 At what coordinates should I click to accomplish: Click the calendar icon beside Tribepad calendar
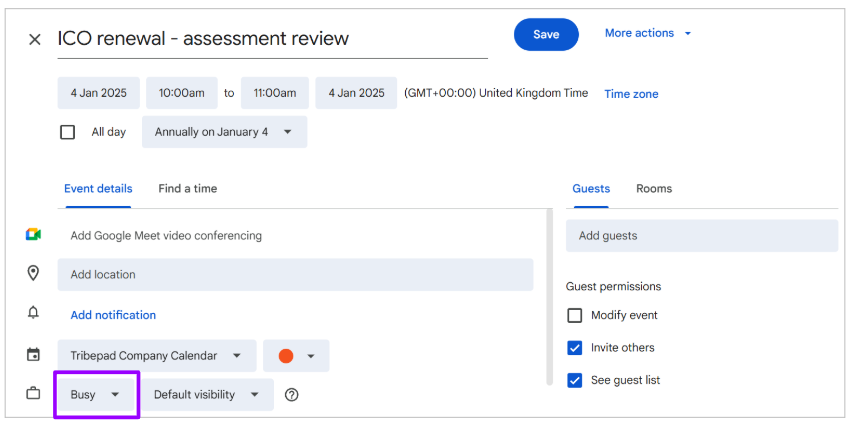(x=33, y=355)
